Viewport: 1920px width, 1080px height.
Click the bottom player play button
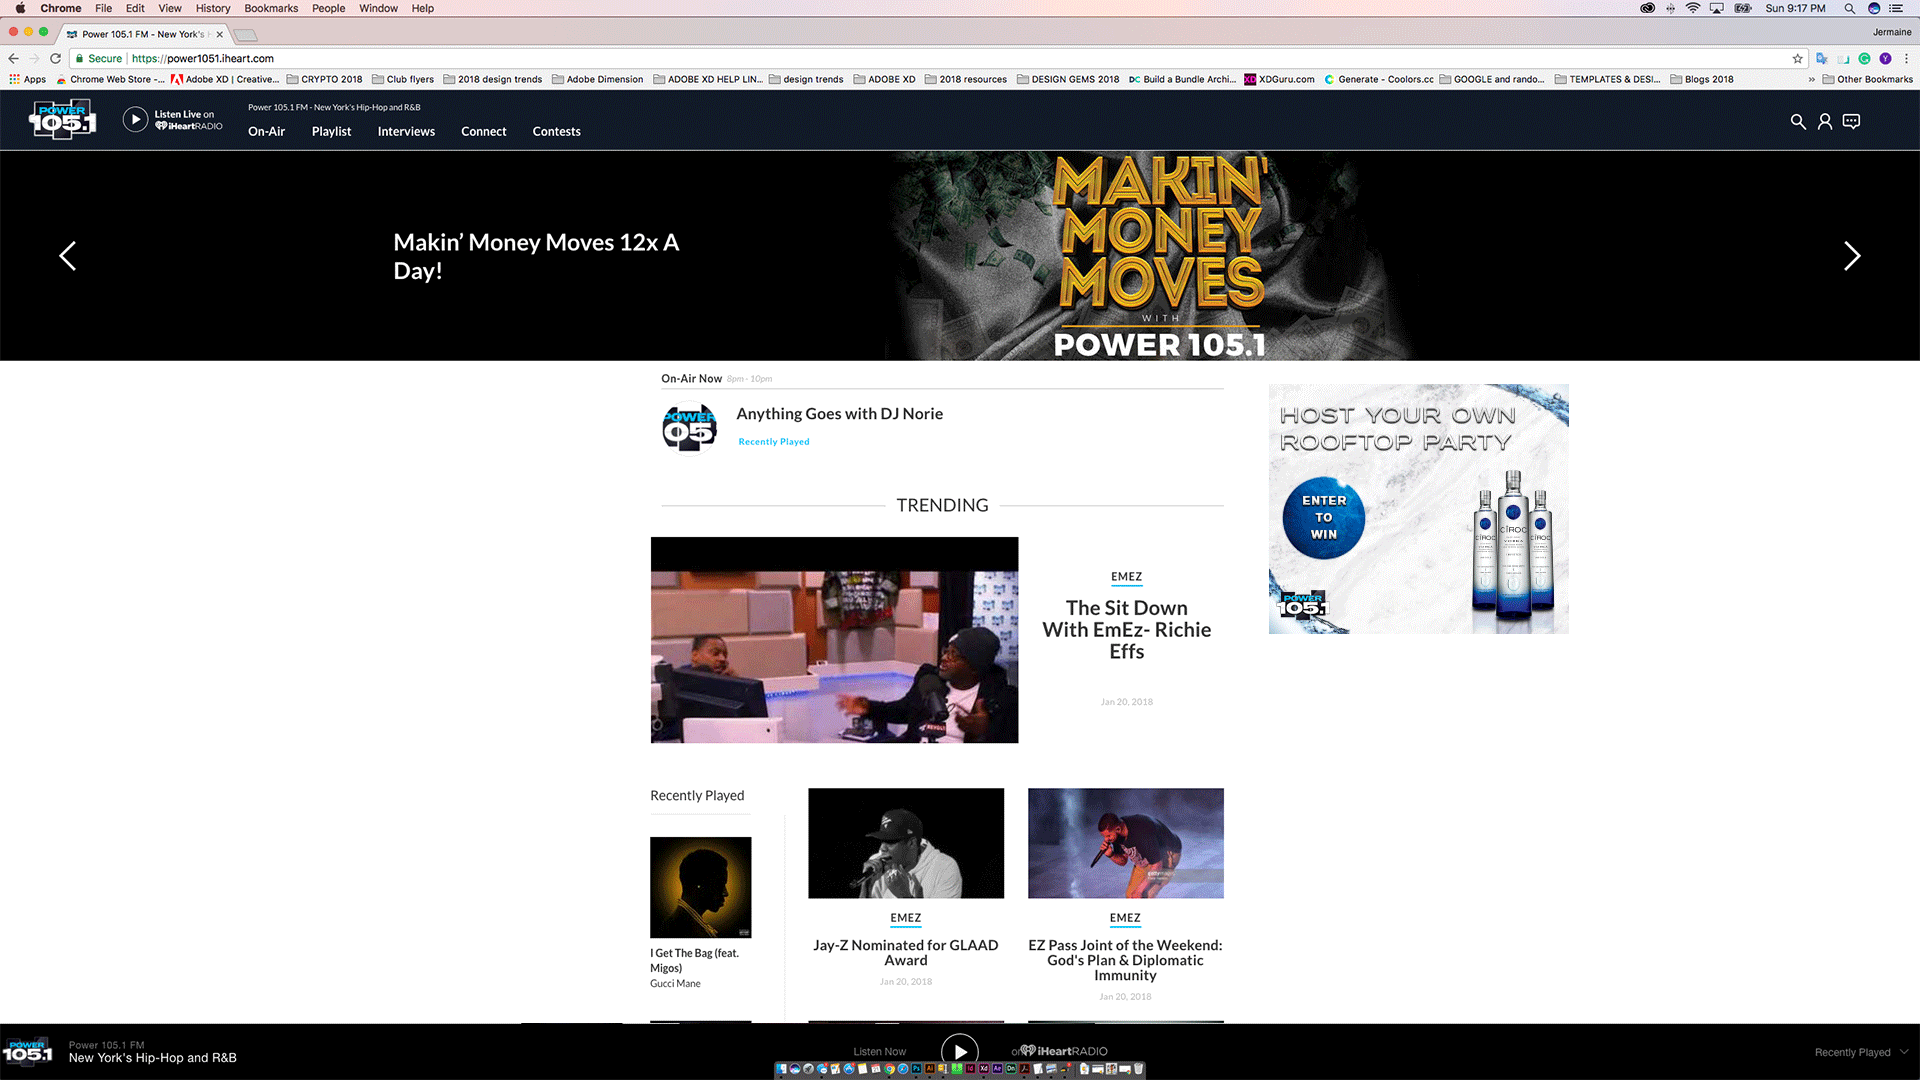tap(960, 1051)
